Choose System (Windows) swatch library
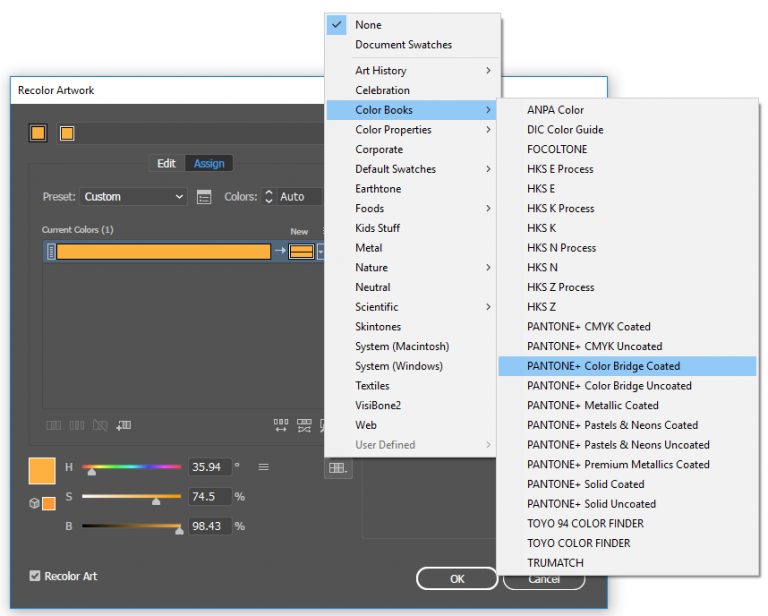 (x=413, y=366)
